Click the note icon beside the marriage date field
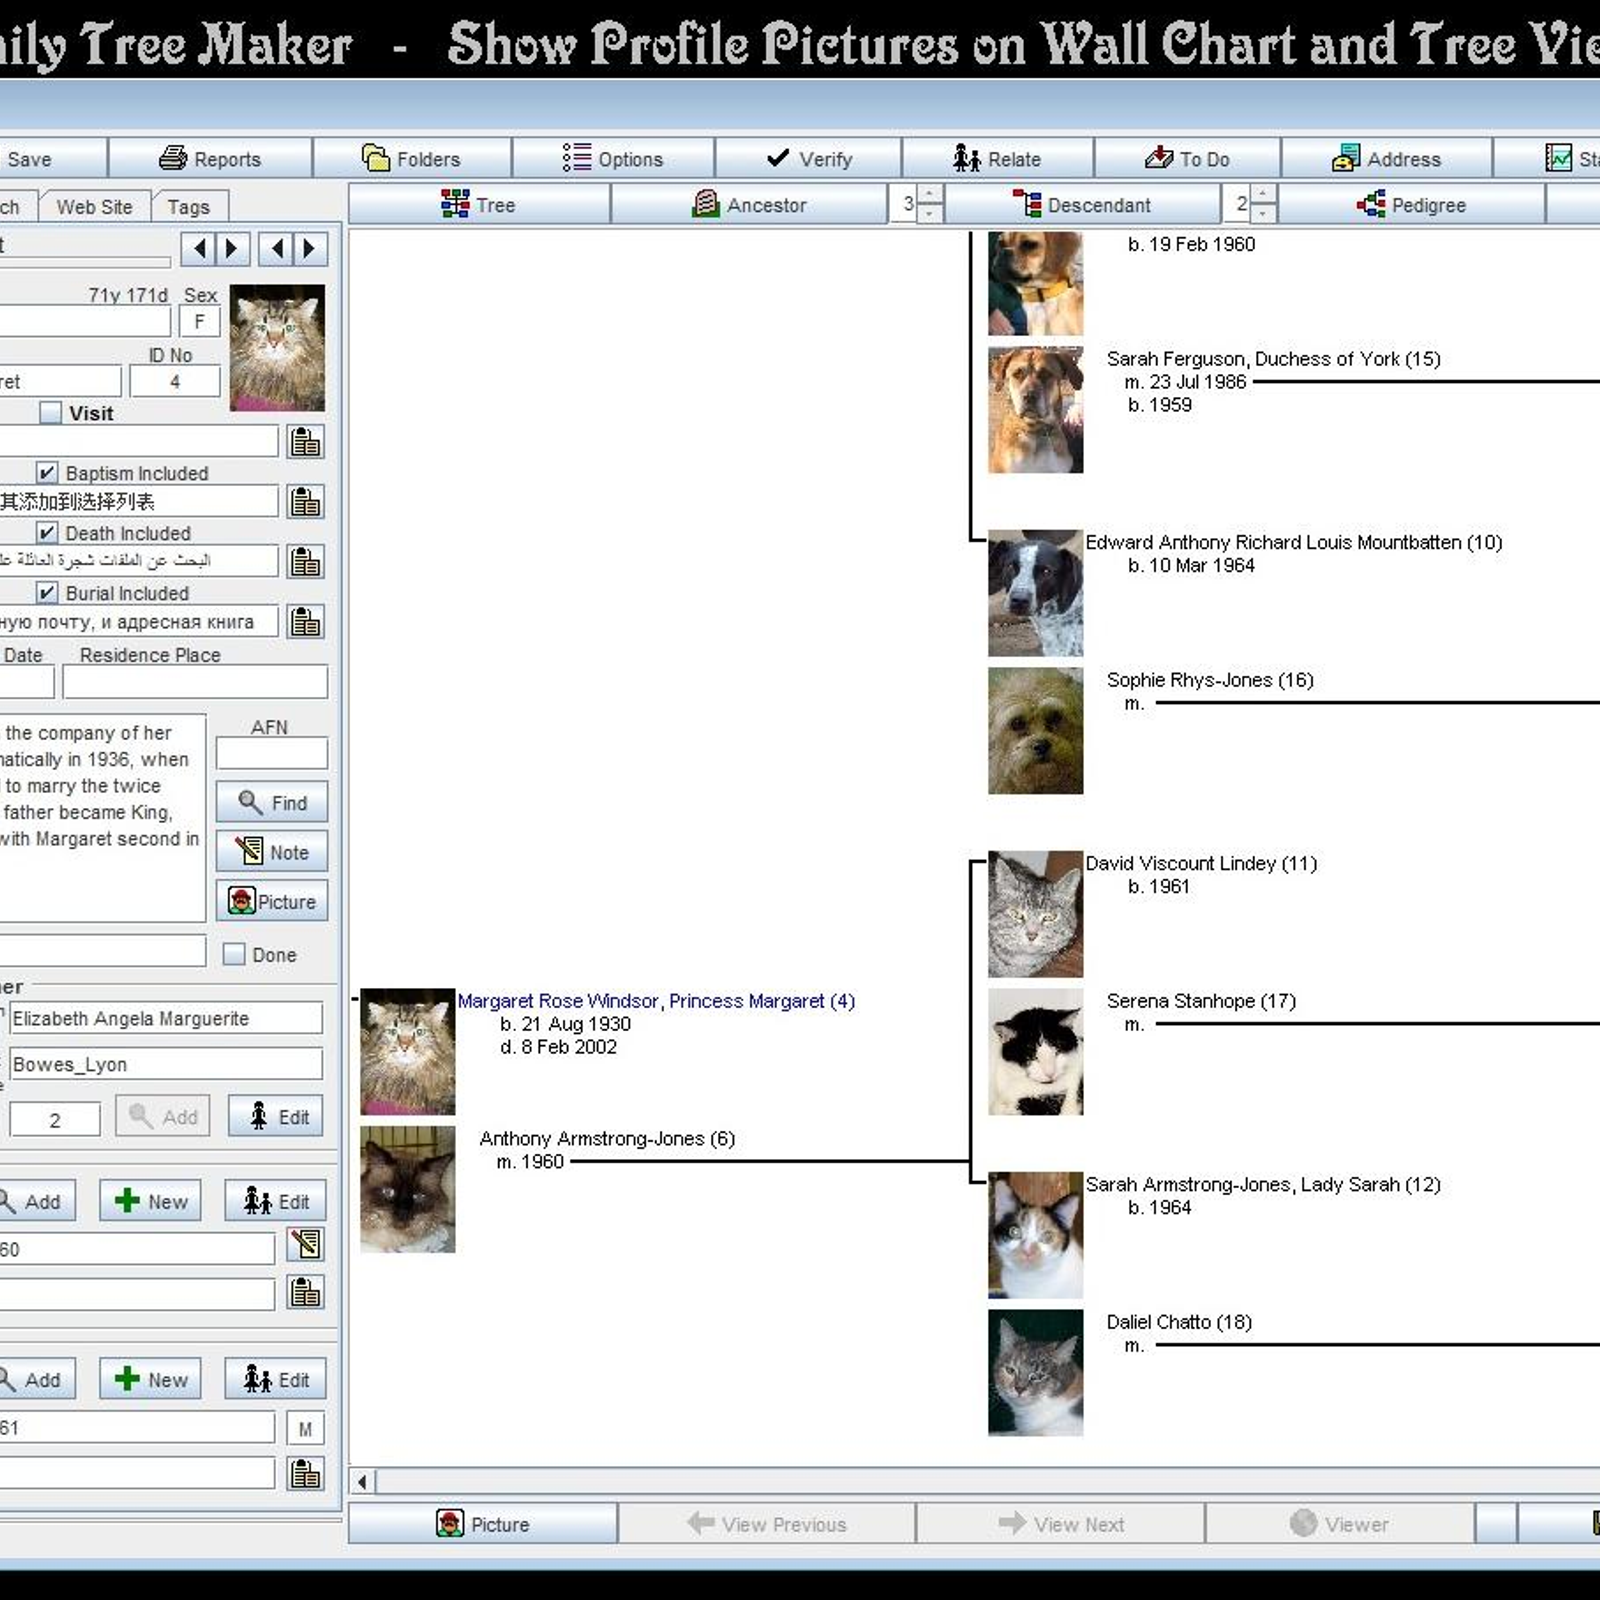Screen dimensions: 1600x1600 tap(305, 1244)
